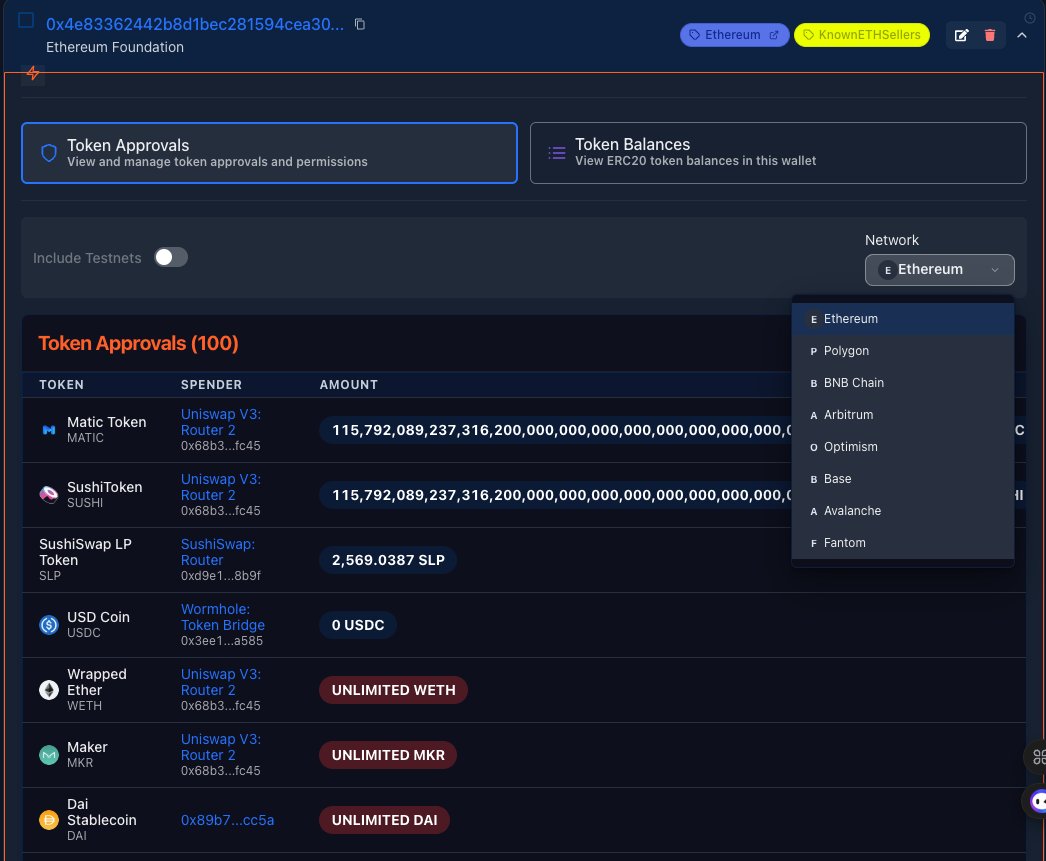
Task: Open Uniswap V3 Router 2 link in MKR row
Action: [221, 747]
